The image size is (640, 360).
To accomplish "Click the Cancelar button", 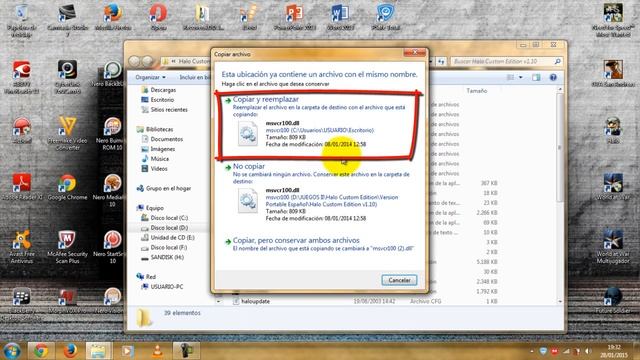I will (x=399, y=280).
